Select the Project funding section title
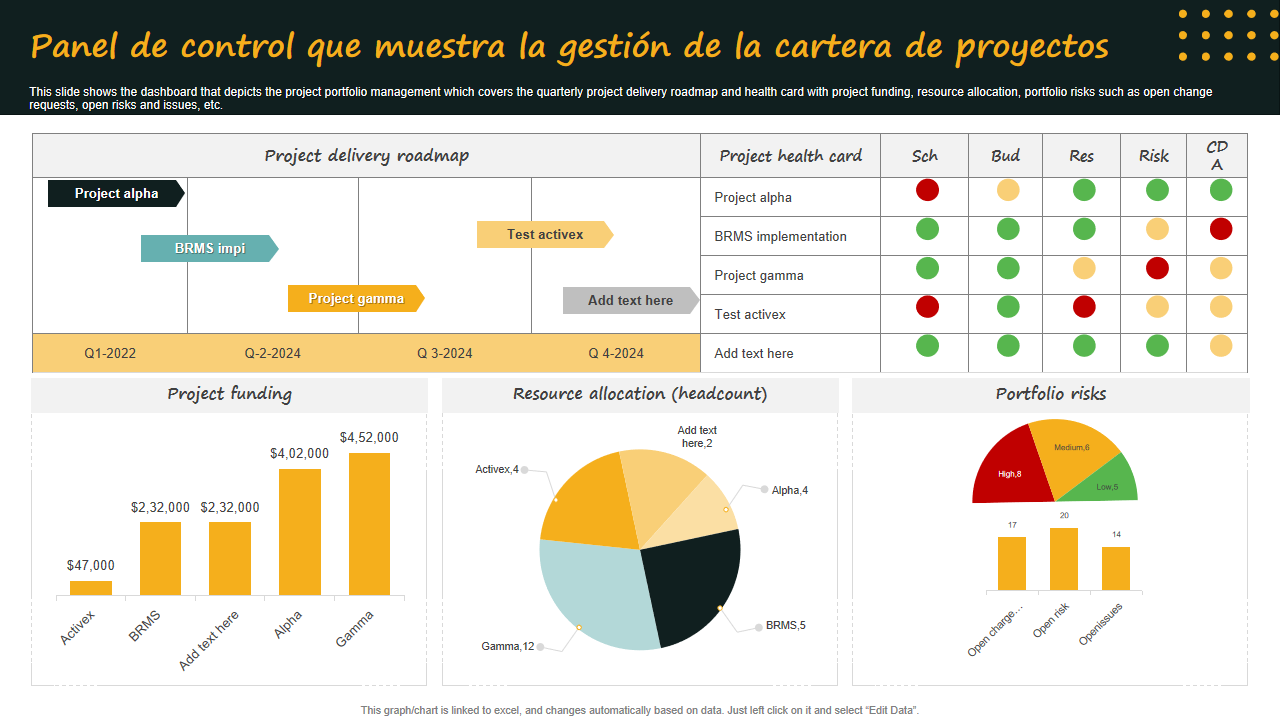 [x=230, y=394]
